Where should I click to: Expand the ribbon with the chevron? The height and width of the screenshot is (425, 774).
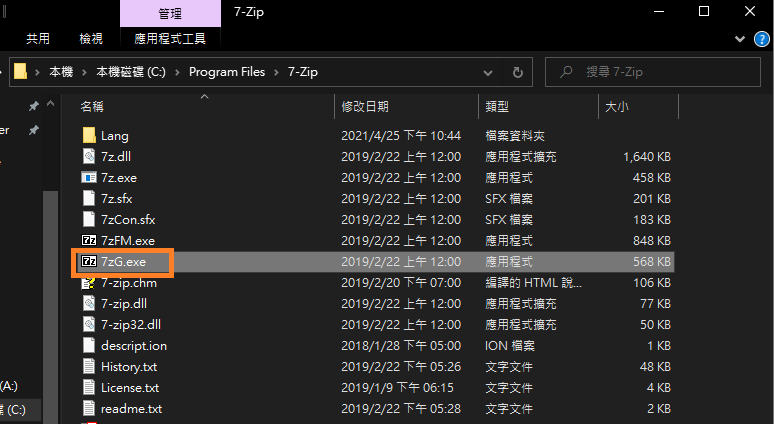(x=739, y=39)
